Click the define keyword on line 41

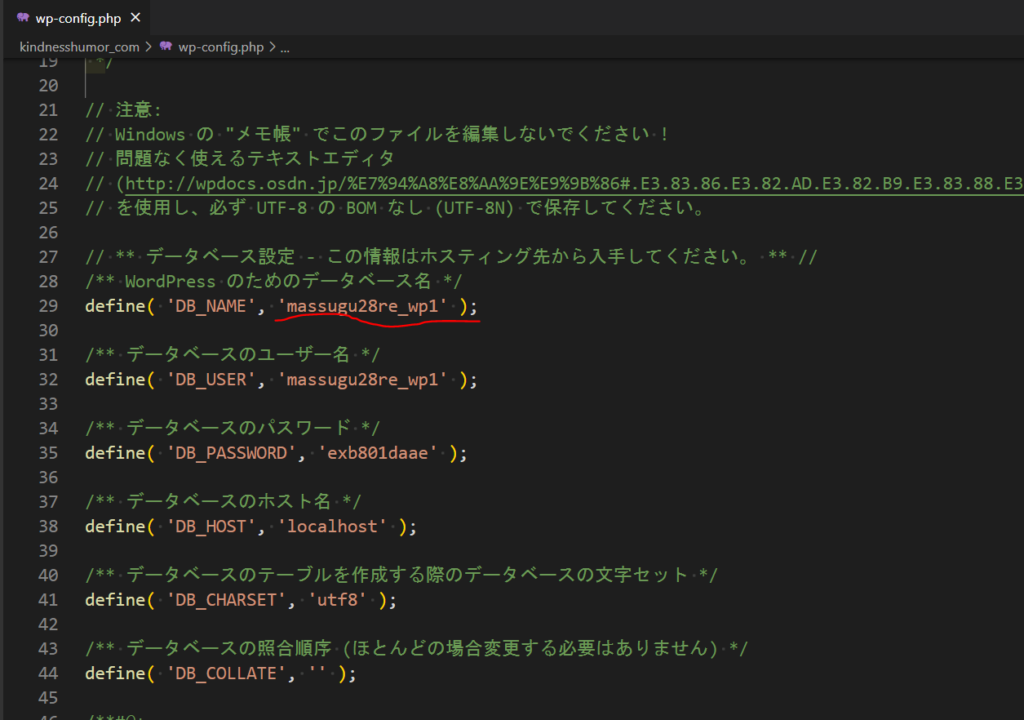[116, 600]
